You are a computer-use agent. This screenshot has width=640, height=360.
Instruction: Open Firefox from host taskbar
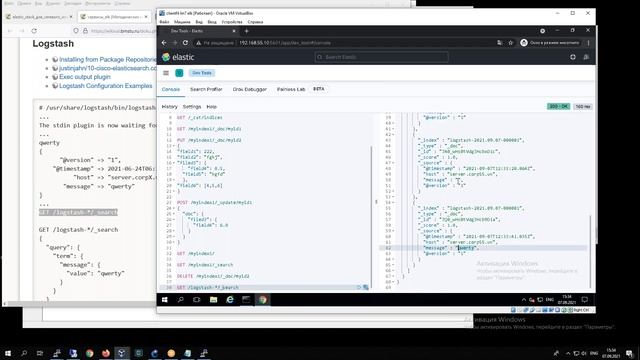point(106,353)
